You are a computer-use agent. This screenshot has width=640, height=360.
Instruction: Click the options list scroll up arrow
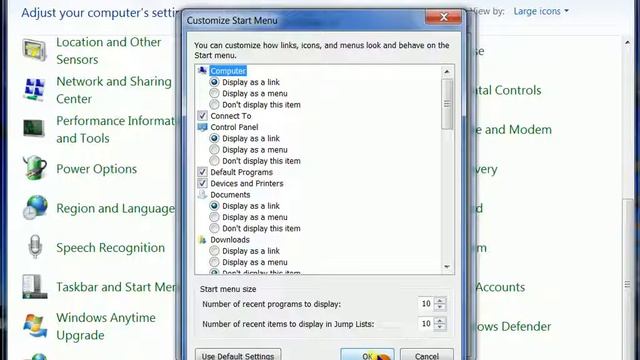click(447, 71)
